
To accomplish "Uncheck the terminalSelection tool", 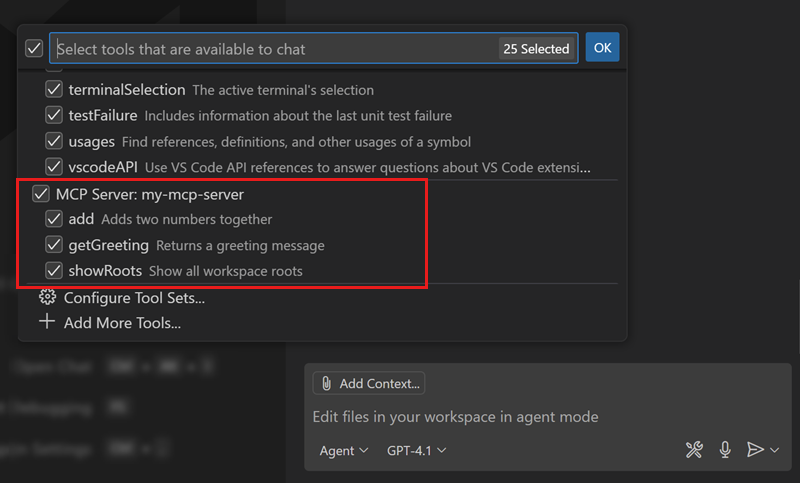I will (54, 90).
